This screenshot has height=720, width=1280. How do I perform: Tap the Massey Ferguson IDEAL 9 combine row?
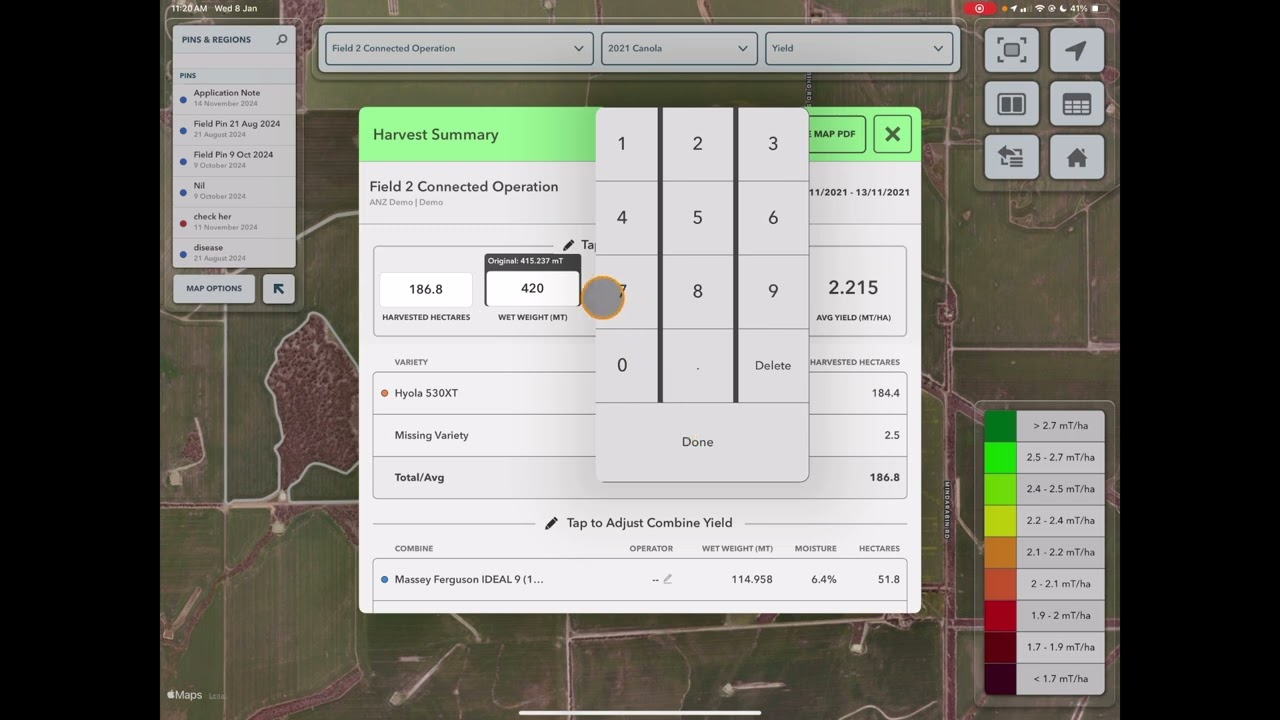[x=640, y=579]
